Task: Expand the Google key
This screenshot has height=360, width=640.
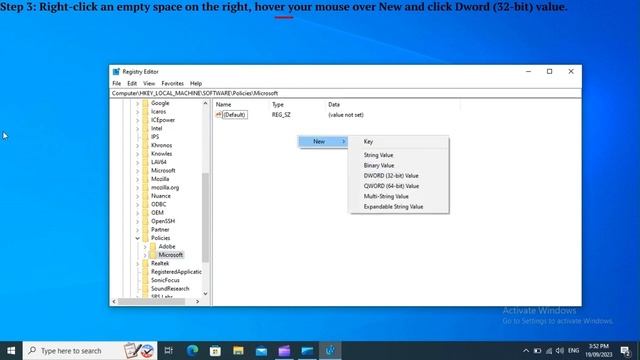Action: click(138, 103)
